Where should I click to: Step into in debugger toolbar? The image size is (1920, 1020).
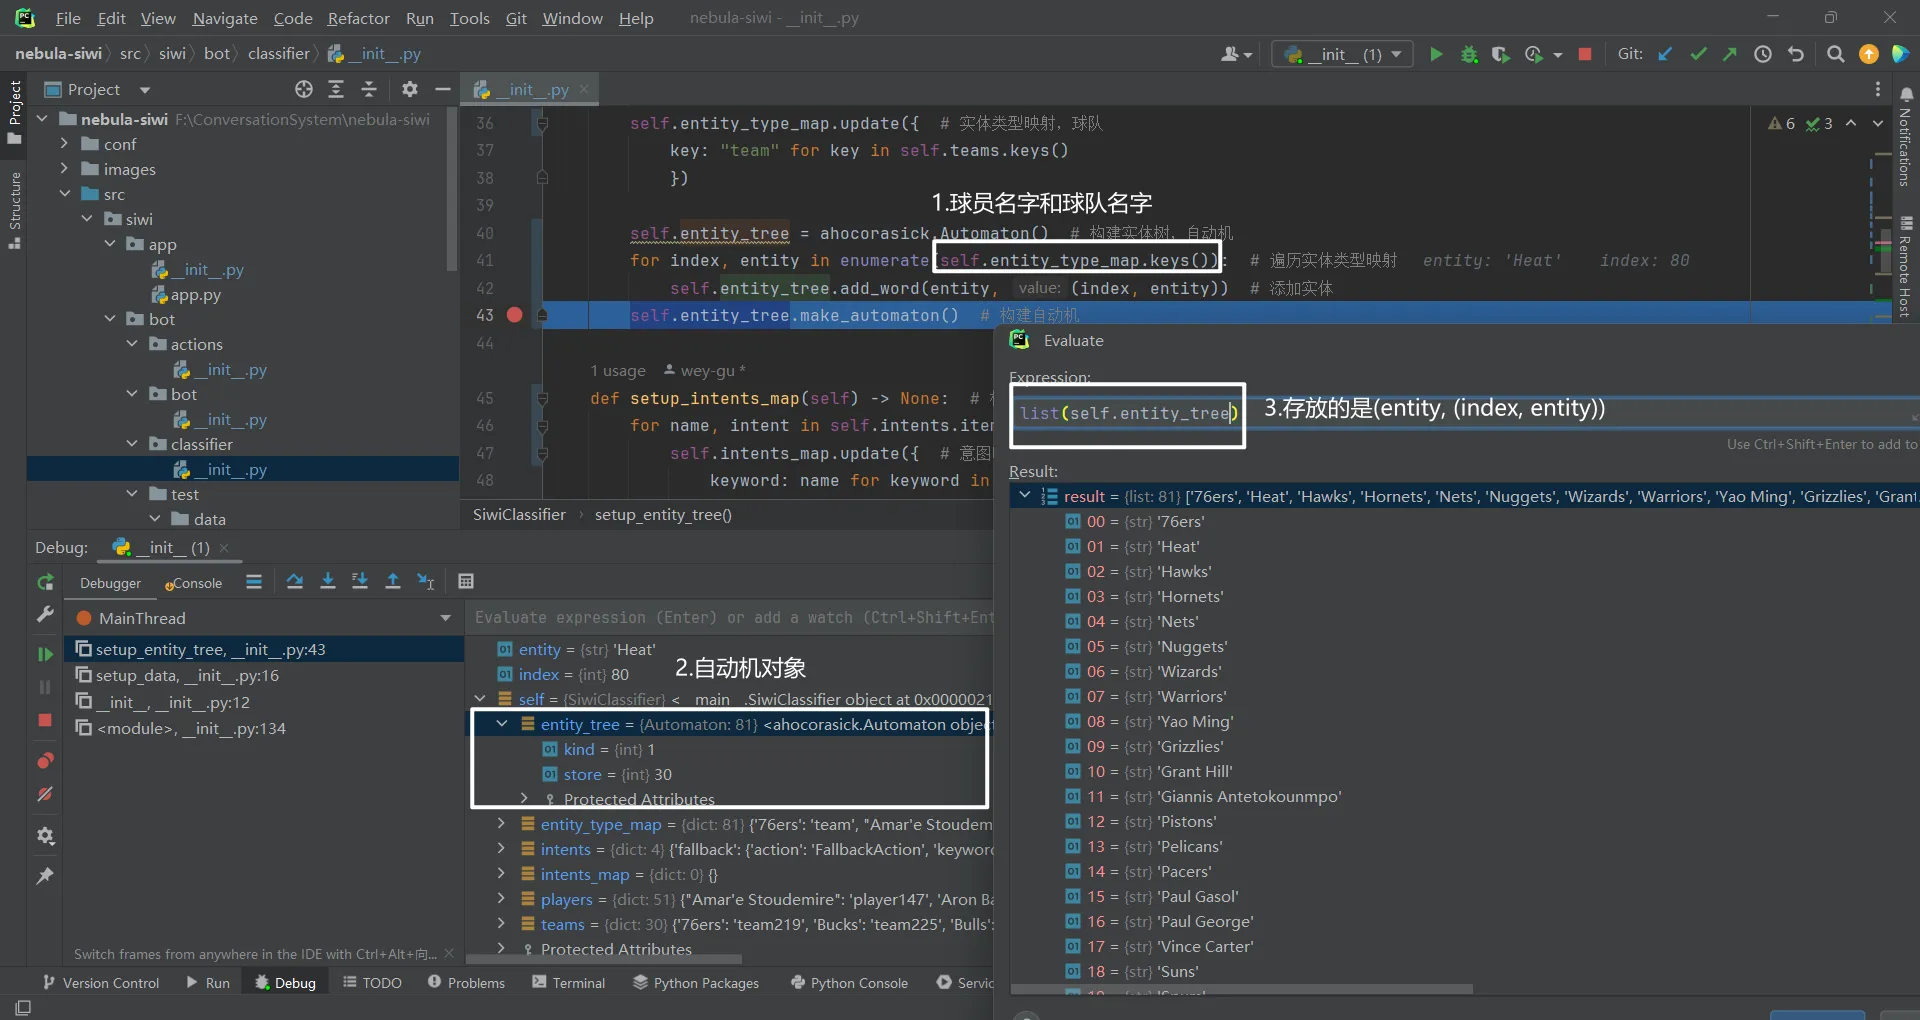click(x=327, y=581)
